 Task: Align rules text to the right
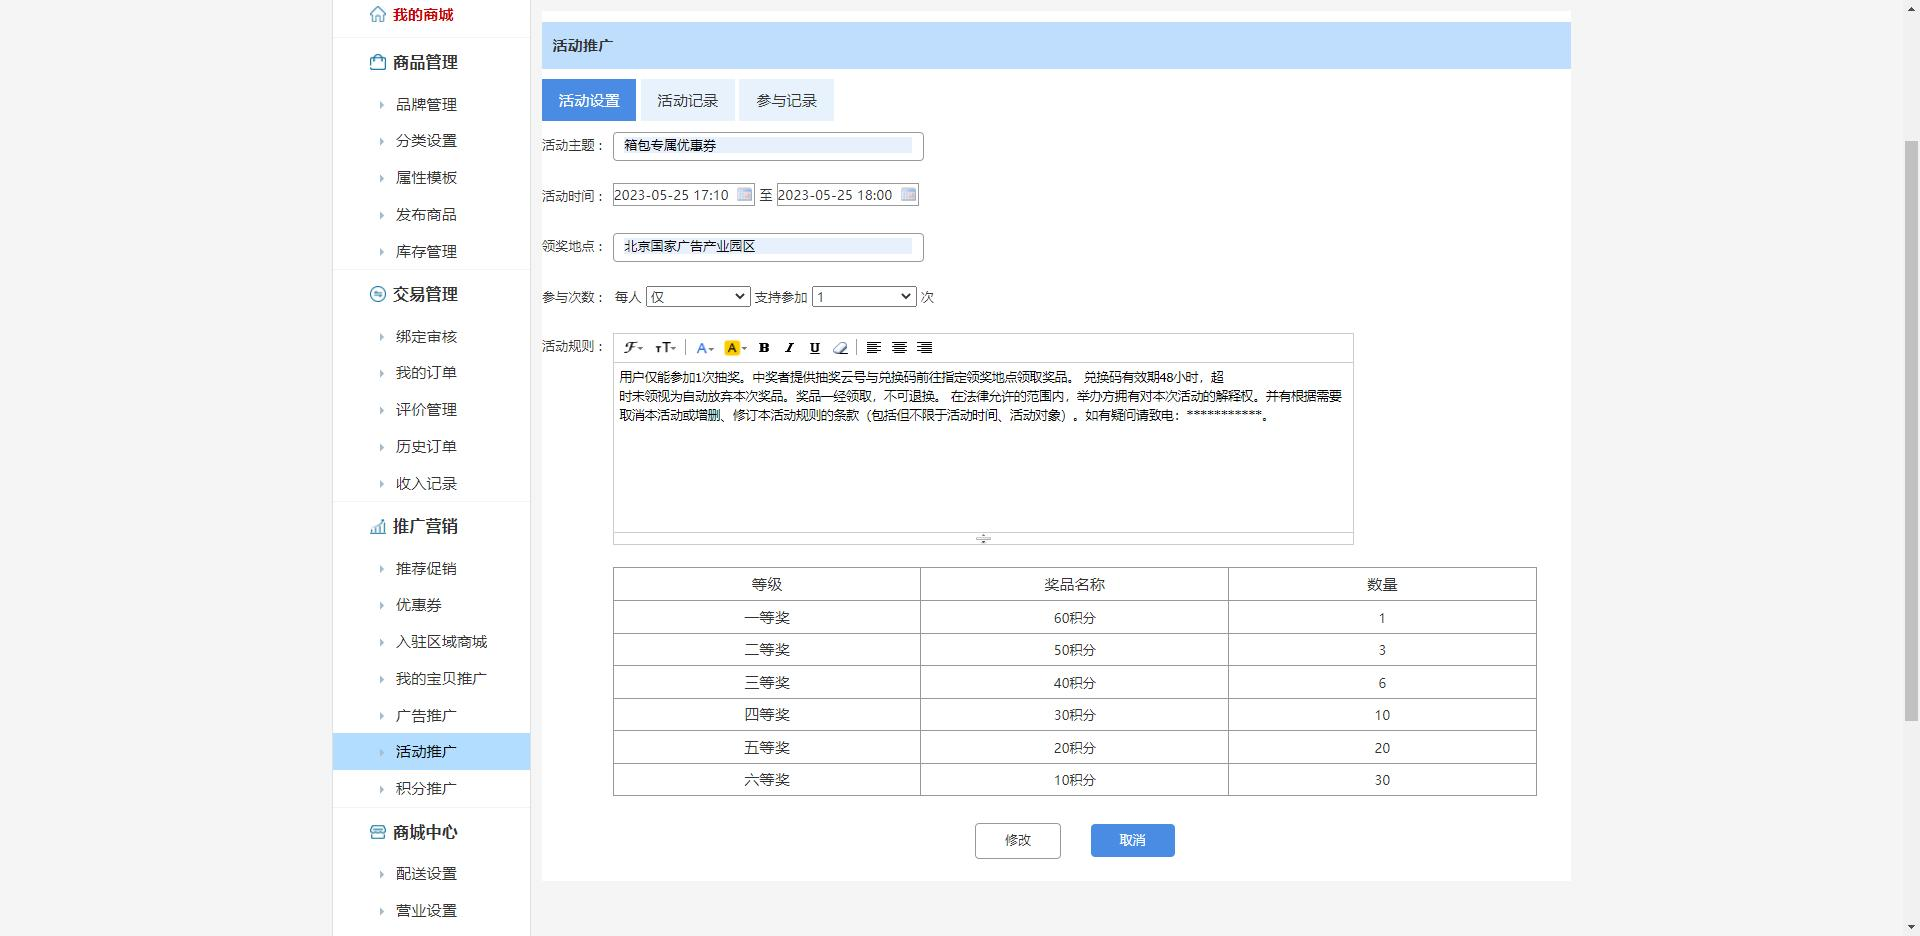pos(925,348)
